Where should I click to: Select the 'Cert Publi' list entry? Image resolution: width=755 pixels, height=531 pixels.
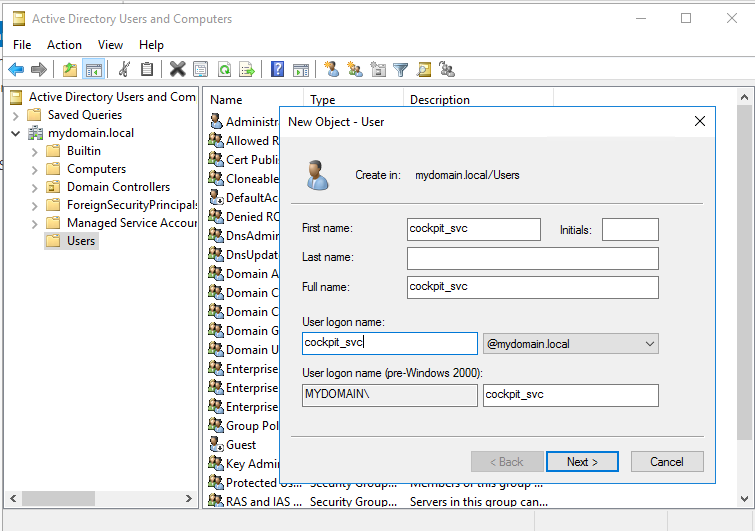point(244,159)
